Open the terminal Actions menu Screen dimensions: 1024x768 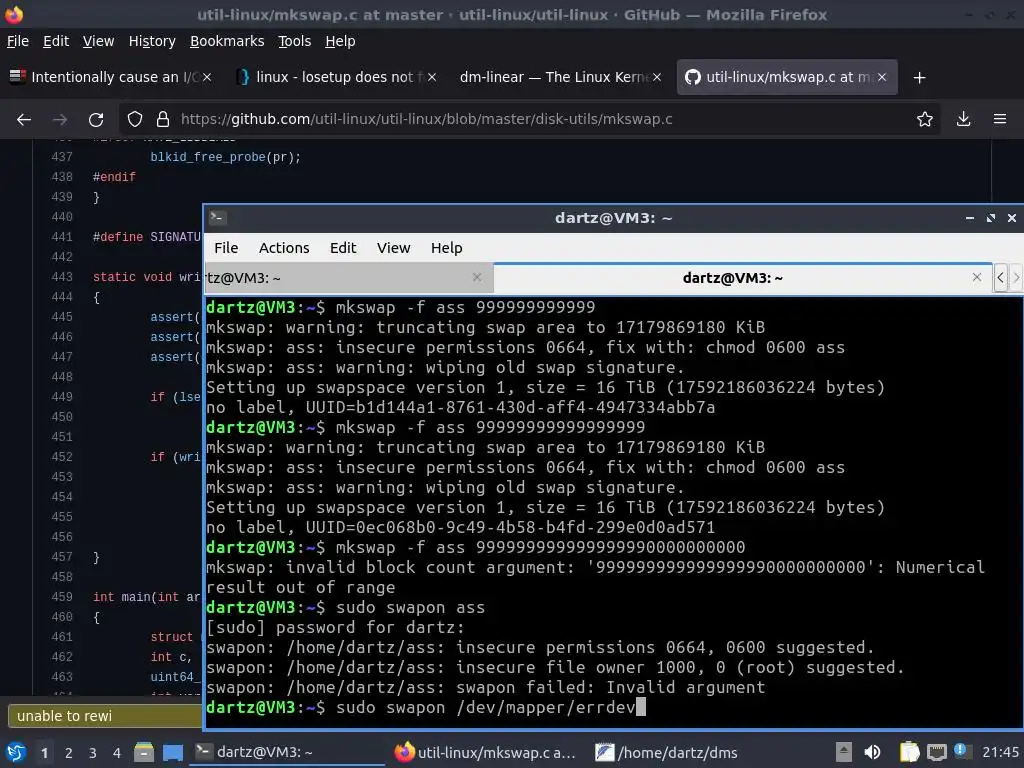click(x=284, y=248)
